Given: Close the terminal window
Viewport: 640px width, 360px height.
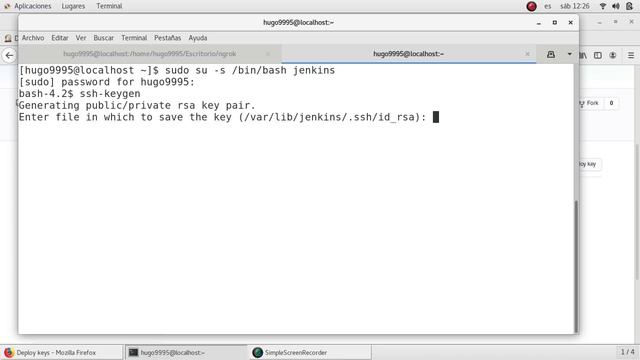Looking at the screenshot, I should 570,23.
